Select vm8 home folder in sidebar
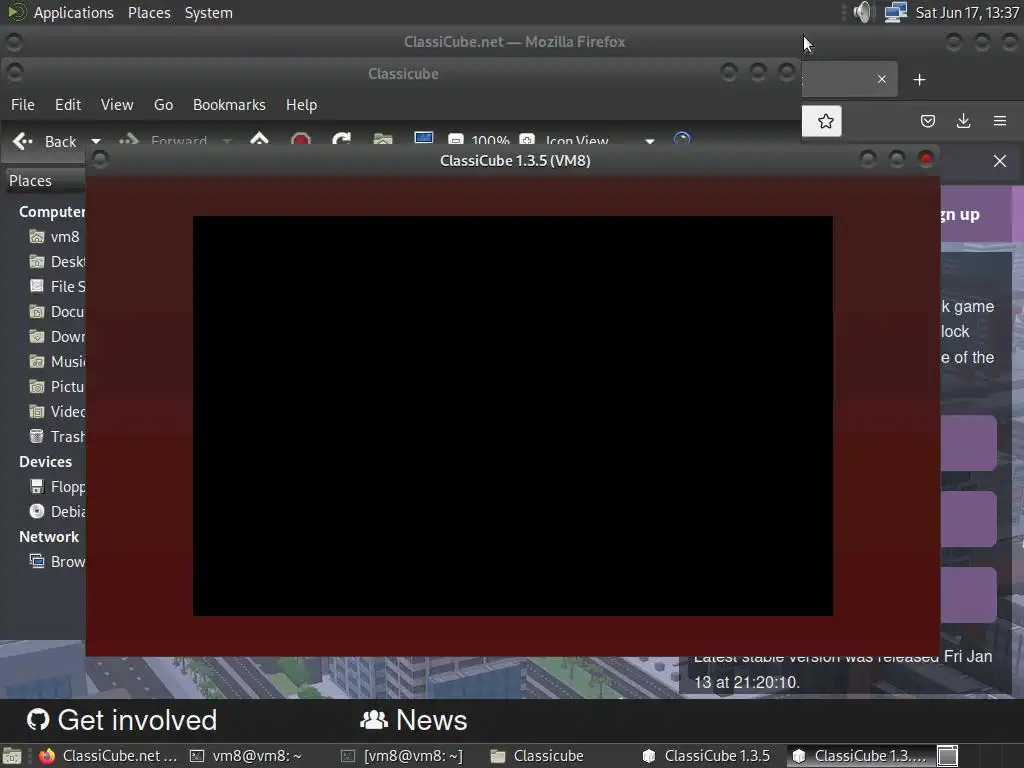The height and width of the screenshot is (768, 1024). 55,236
